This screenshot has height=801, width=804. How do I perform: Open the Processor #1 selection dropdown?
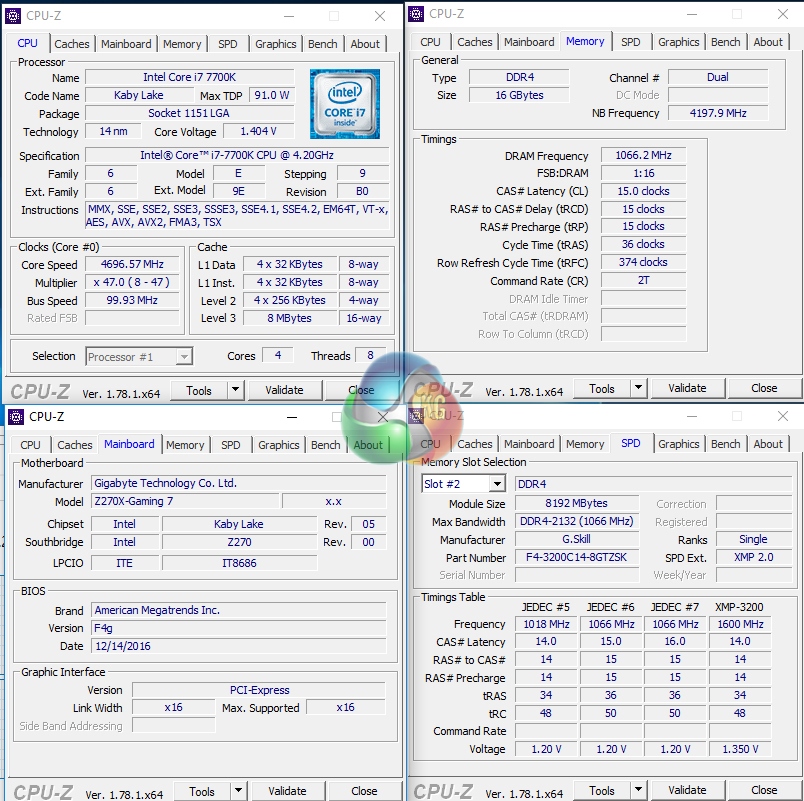pyautogui.click(x=139, y=357)
